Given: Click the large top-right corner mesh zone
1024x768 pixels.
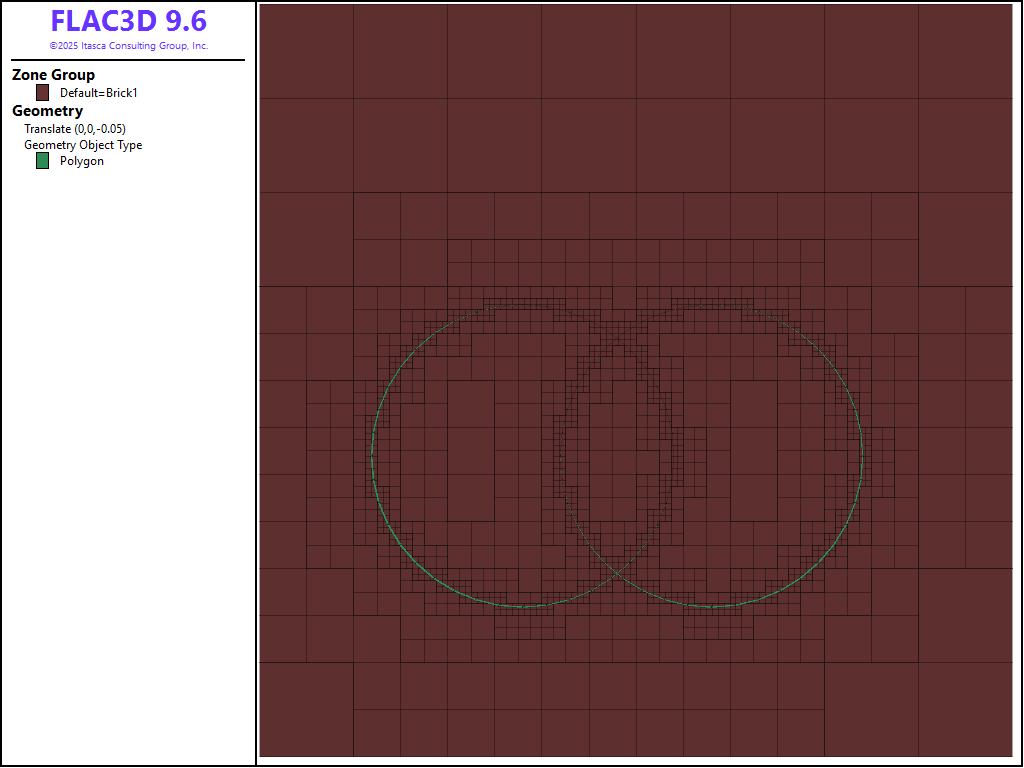Looking at the screenshot, I should tap(965, 51).
